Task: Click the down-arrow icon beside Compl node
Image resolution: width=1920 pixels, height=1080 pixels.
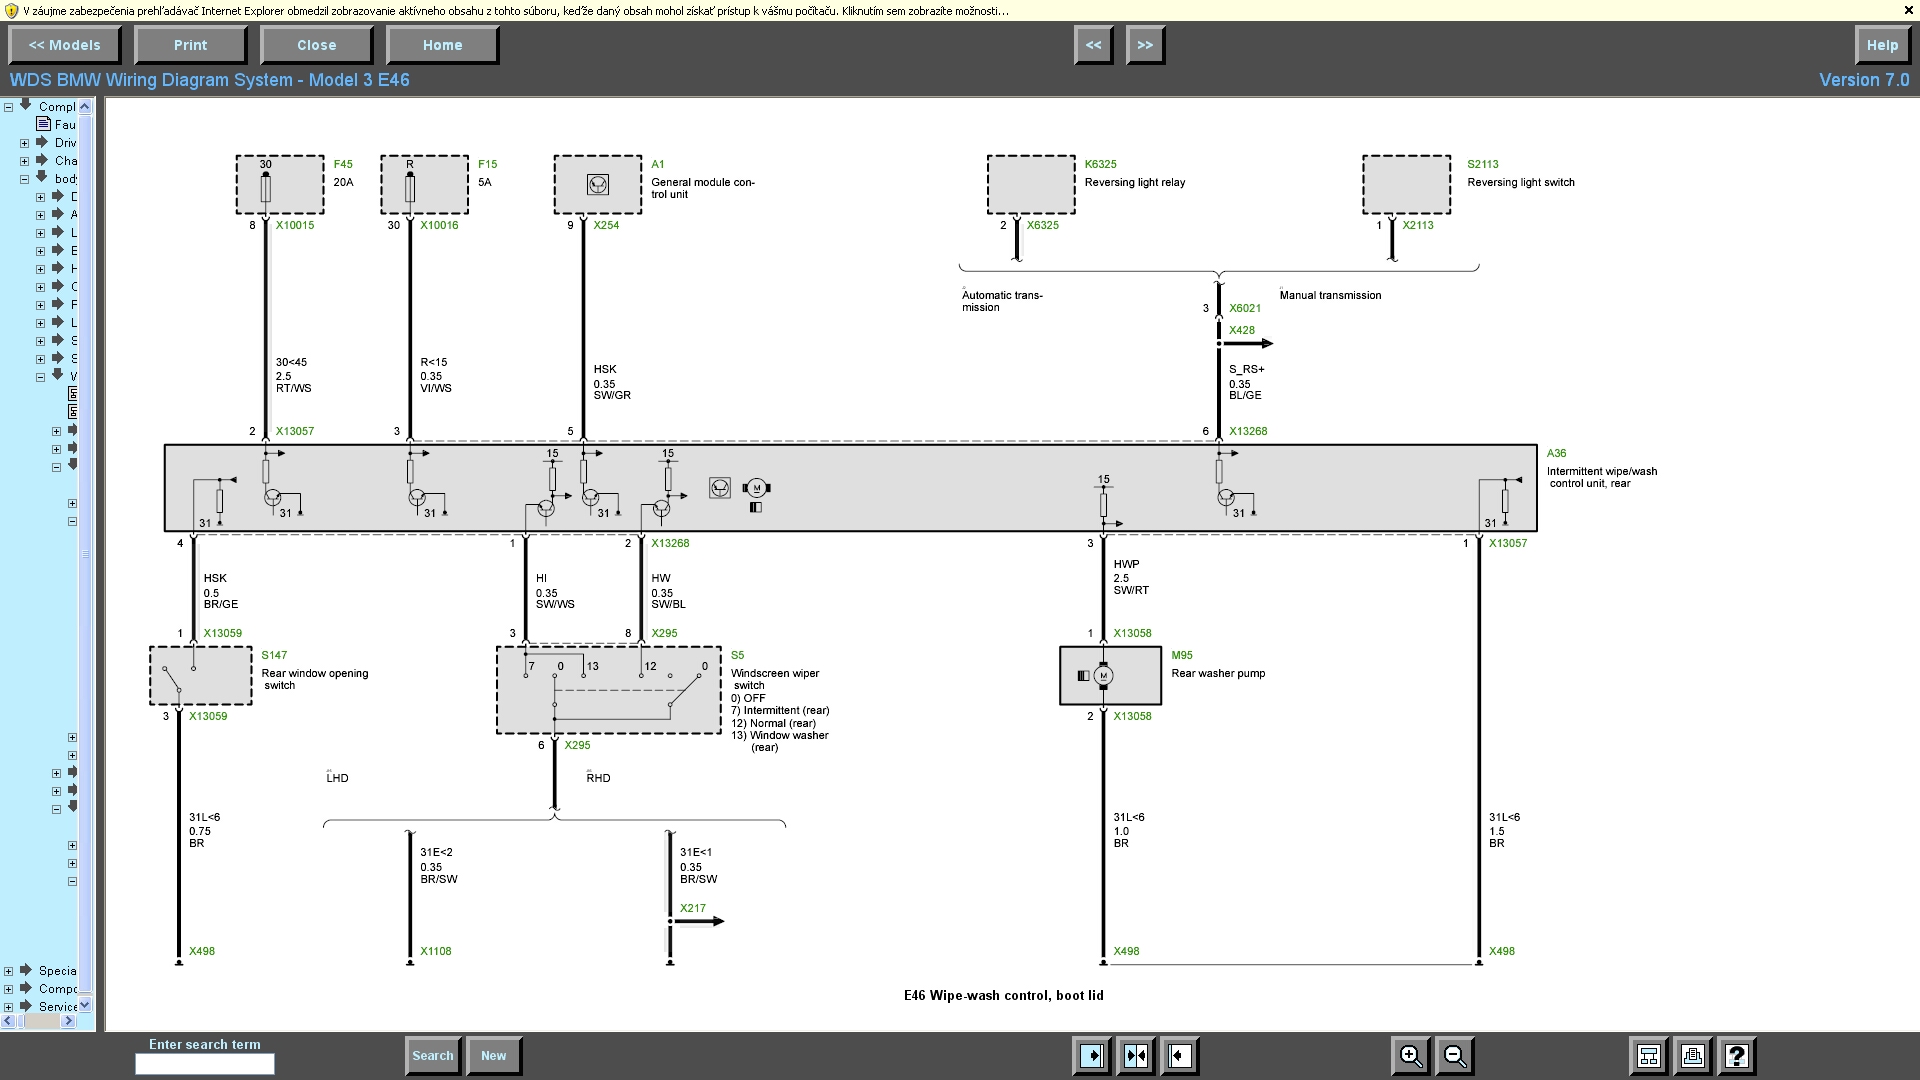Action: point(26,105)
